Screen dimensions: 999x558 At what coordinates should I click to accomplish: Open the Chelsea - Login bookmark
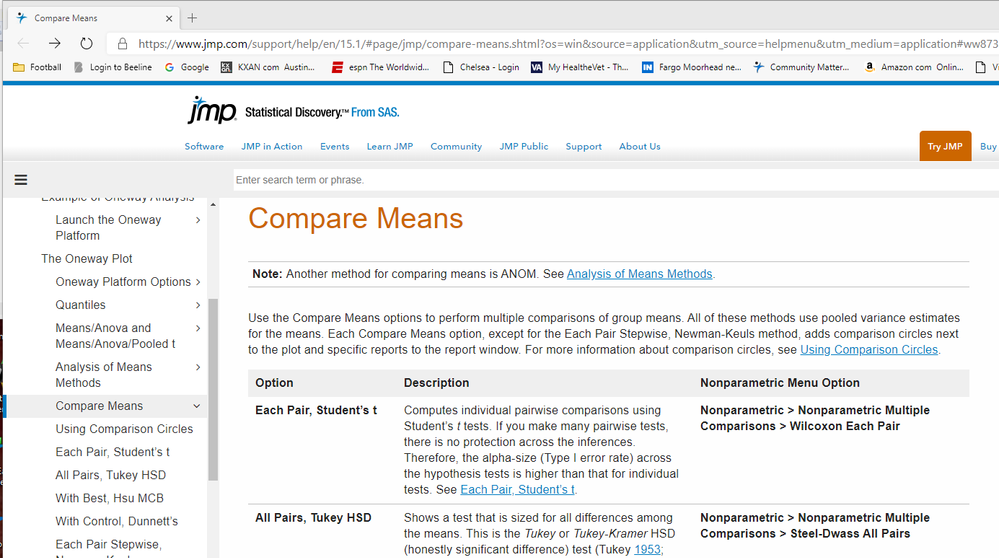481,67
